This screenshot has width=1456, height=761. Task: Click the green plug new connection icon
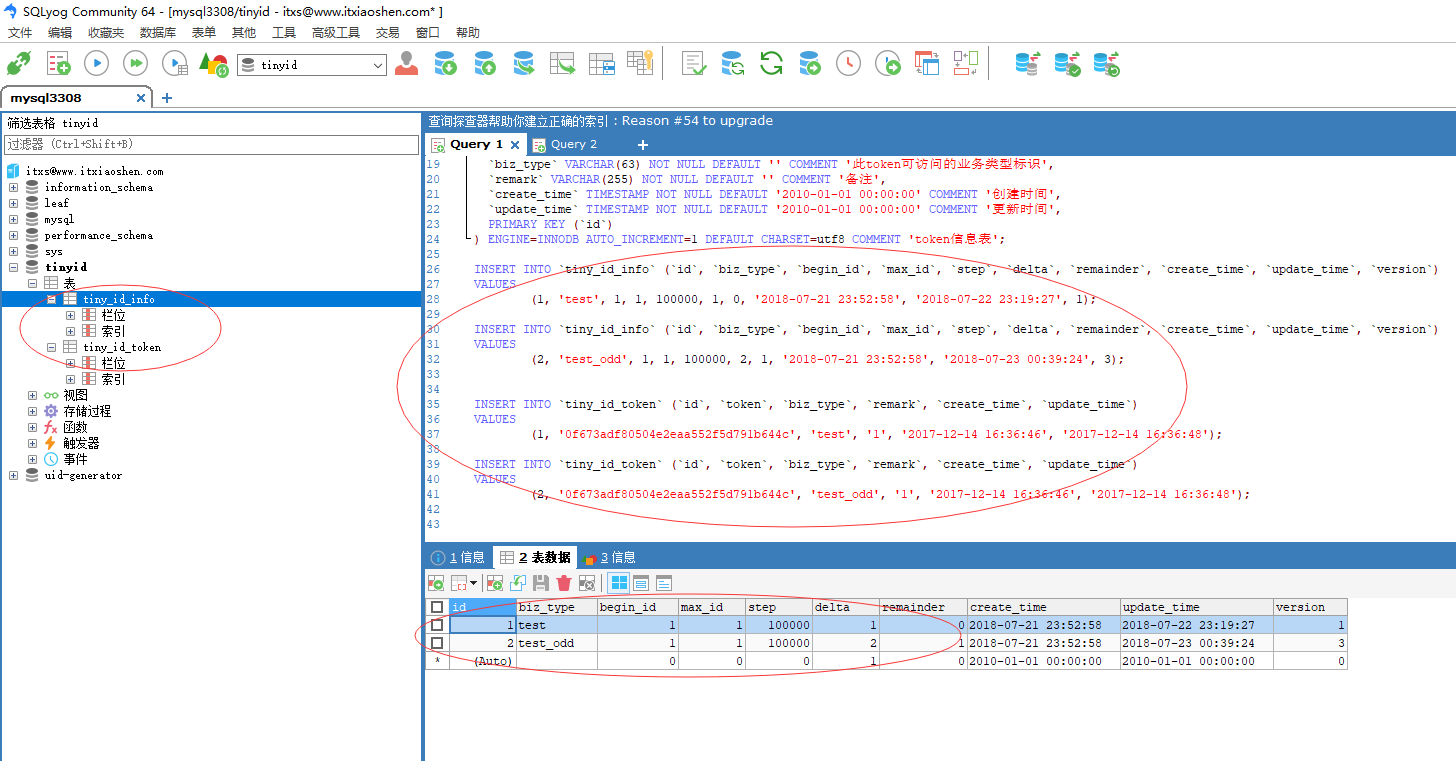pyautogui.click(x=18, y=64)
